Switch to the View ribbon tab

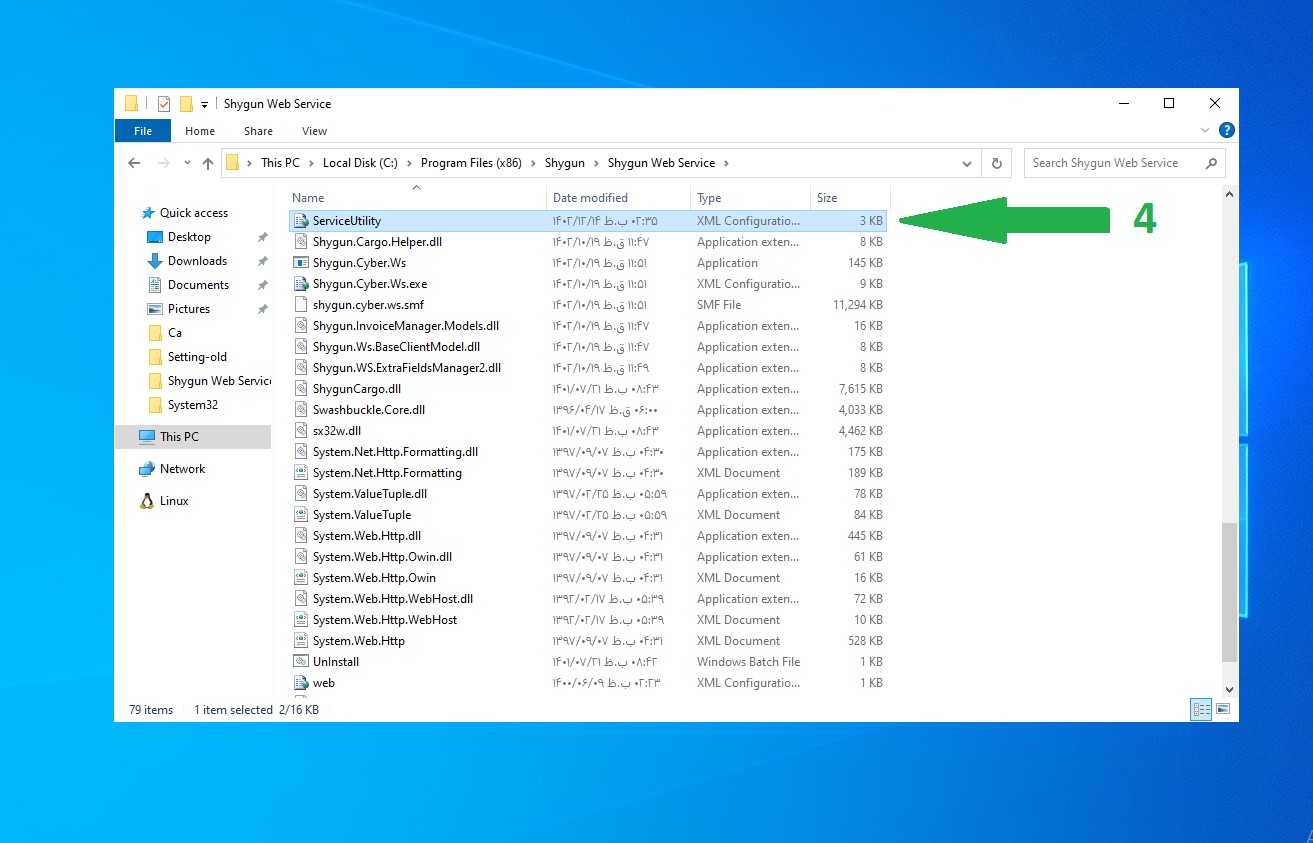point(314,131)
